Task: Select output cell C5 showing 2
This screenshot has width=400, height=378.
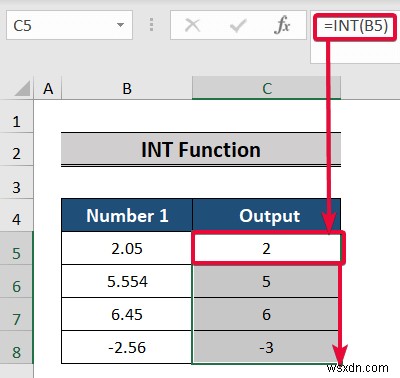Action: pyautogui.click(x=267, y=248)
